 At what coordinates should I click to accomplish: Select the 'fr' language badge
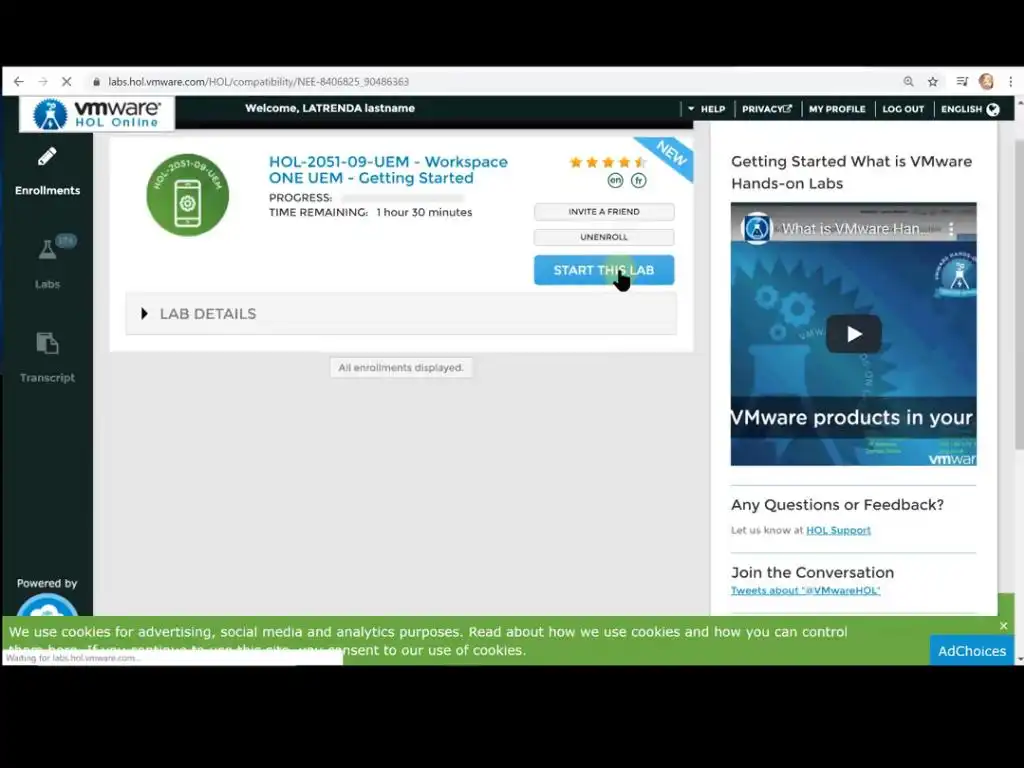[x=639, y=180]
